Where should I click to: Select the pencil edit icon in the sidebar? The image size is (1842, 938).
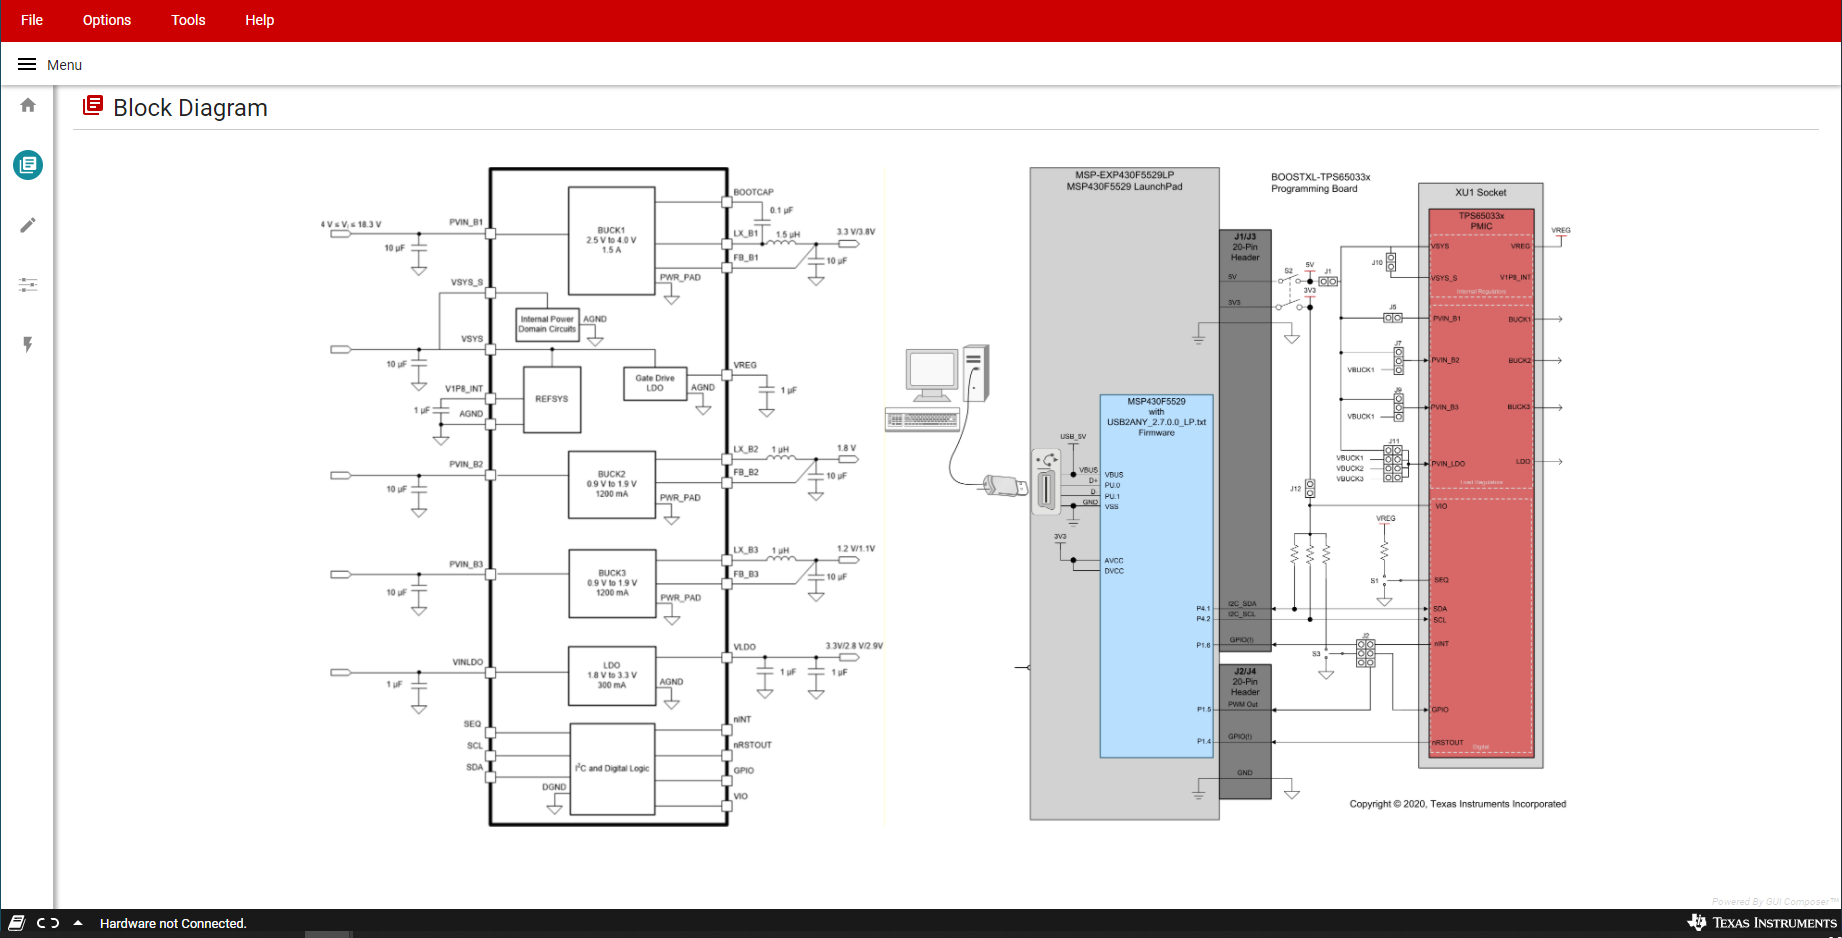coord(27,224)
